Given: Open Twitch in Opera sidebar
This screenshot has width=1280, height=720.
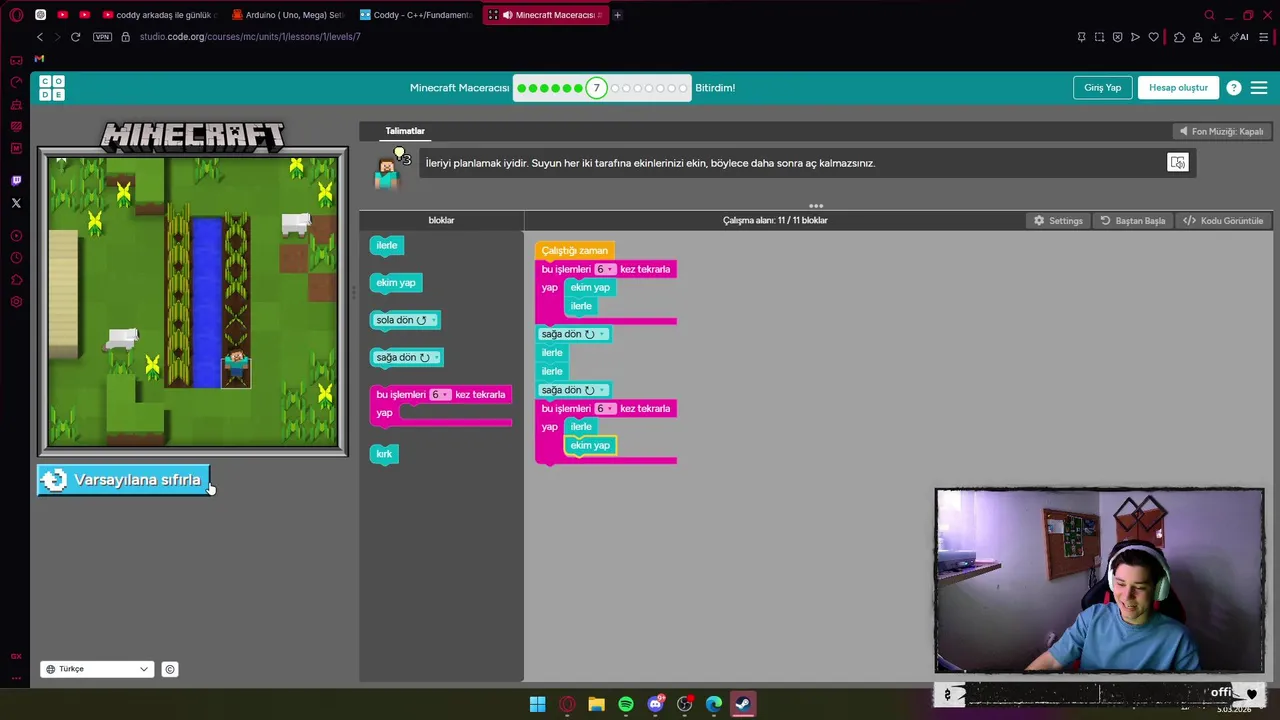Looking at the screenshot, I should (x=16, y=181).
